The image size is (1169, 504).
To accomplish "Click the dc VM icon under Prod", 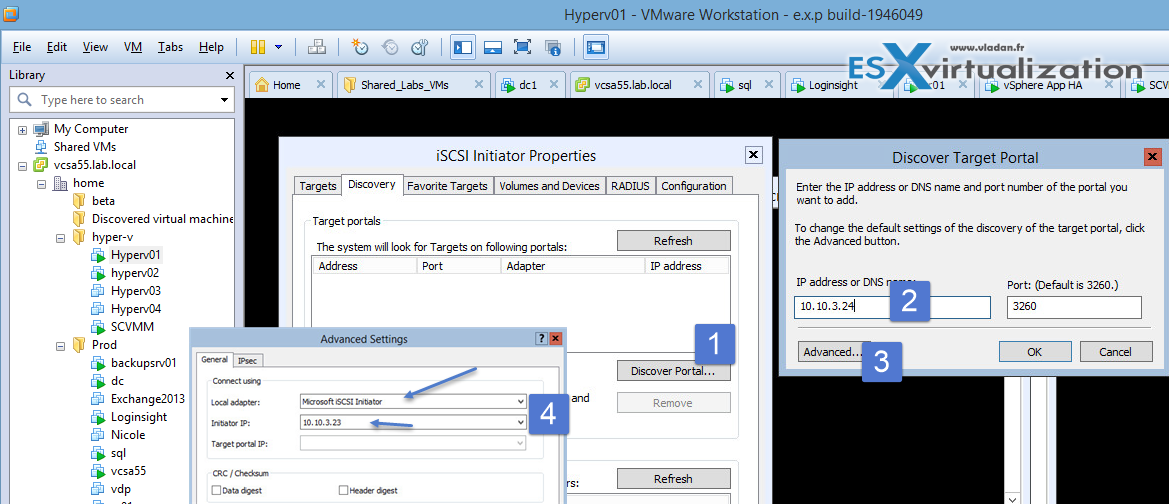I will 99,381.
